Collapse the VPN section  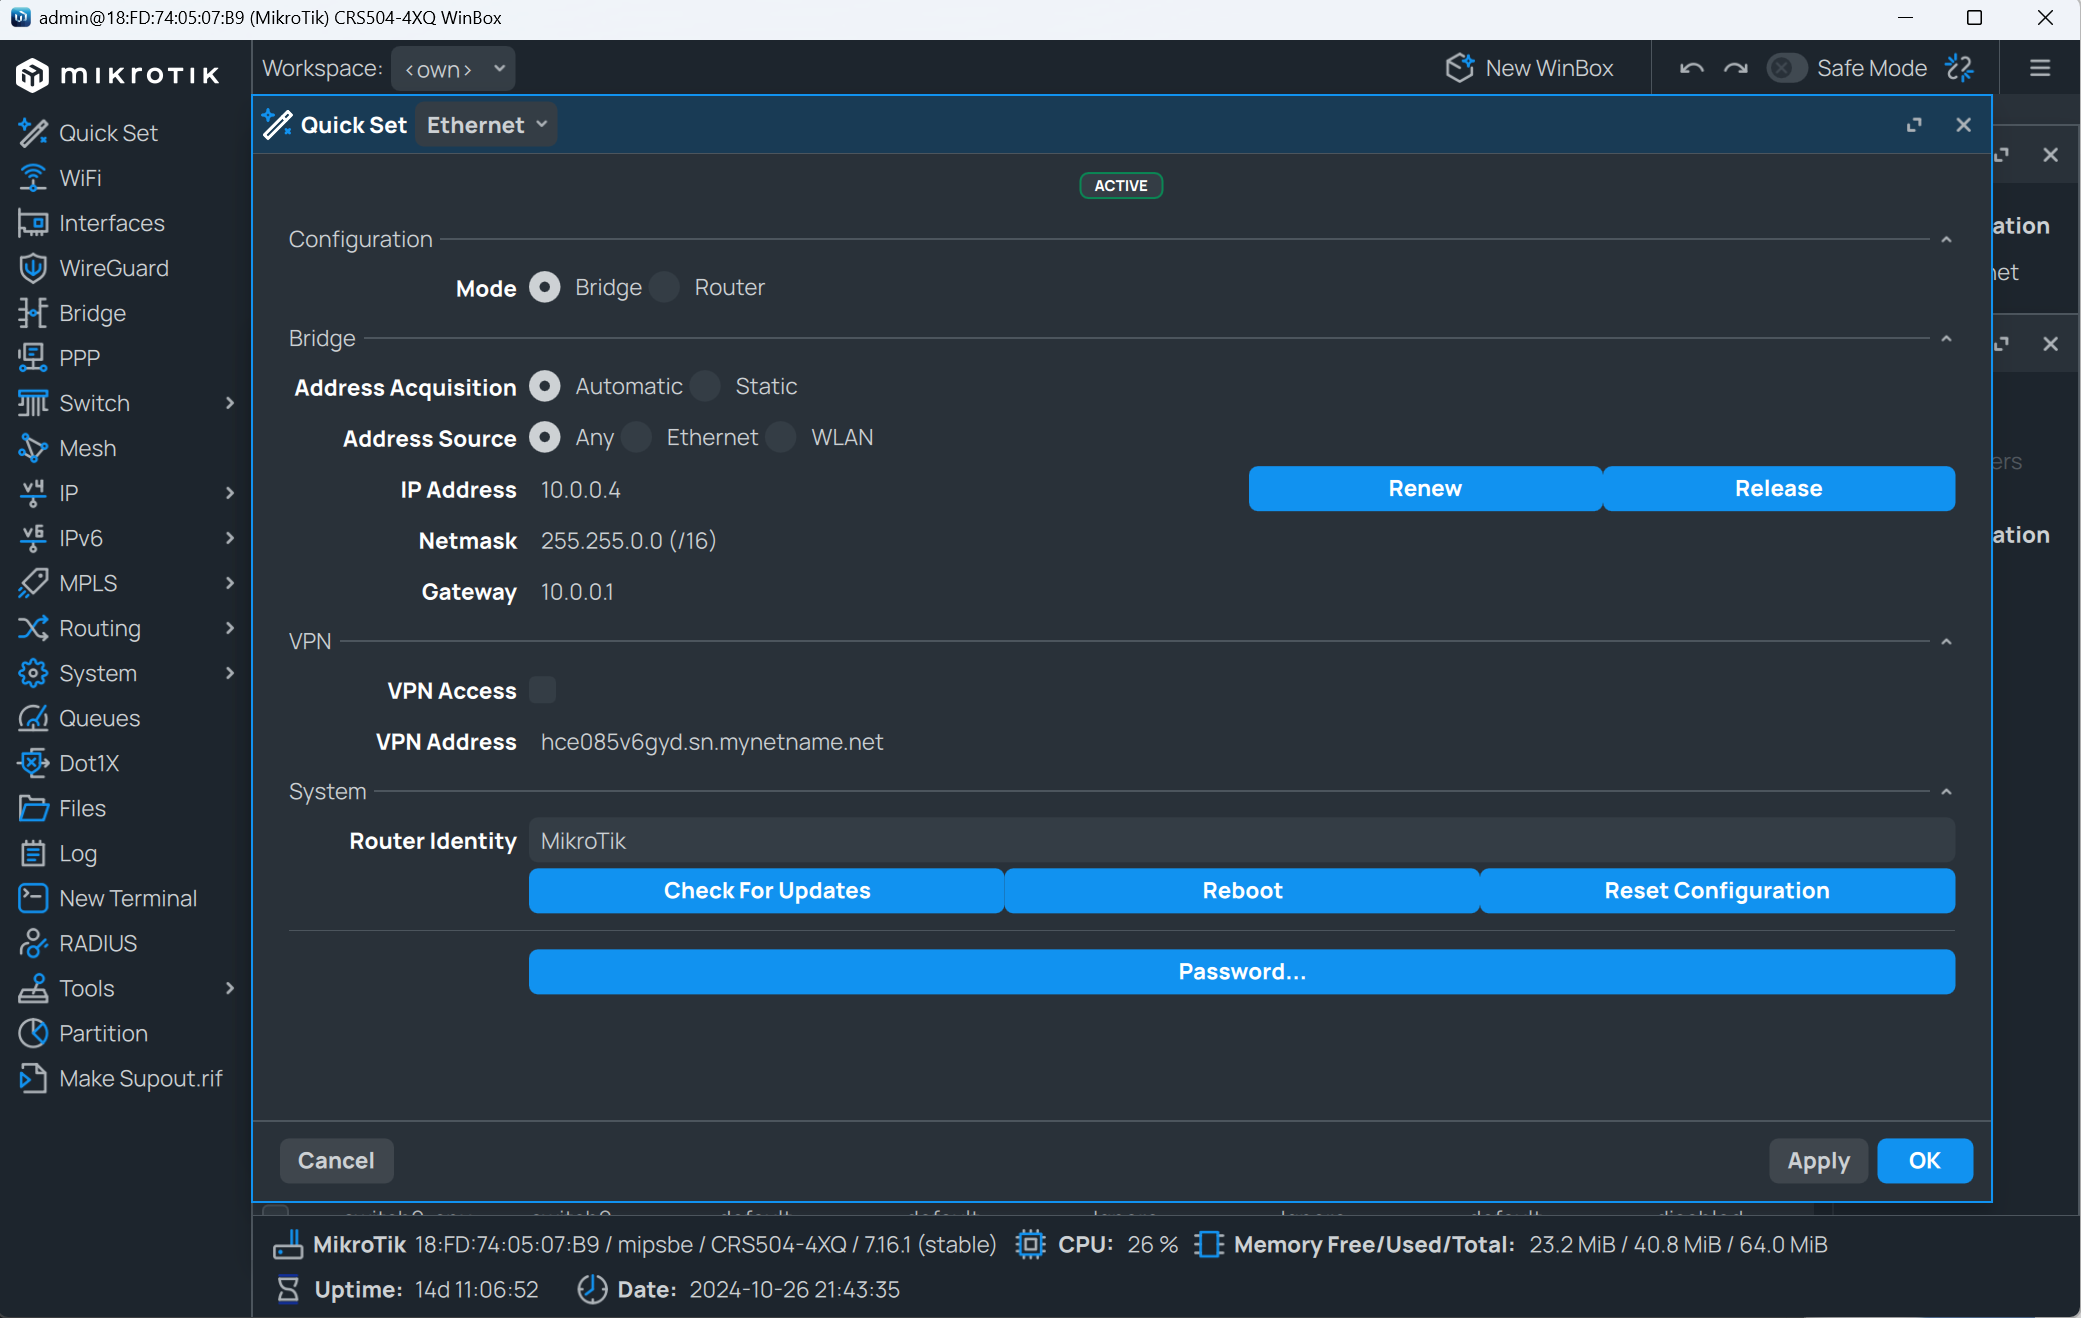click(x=1946, y=641)
